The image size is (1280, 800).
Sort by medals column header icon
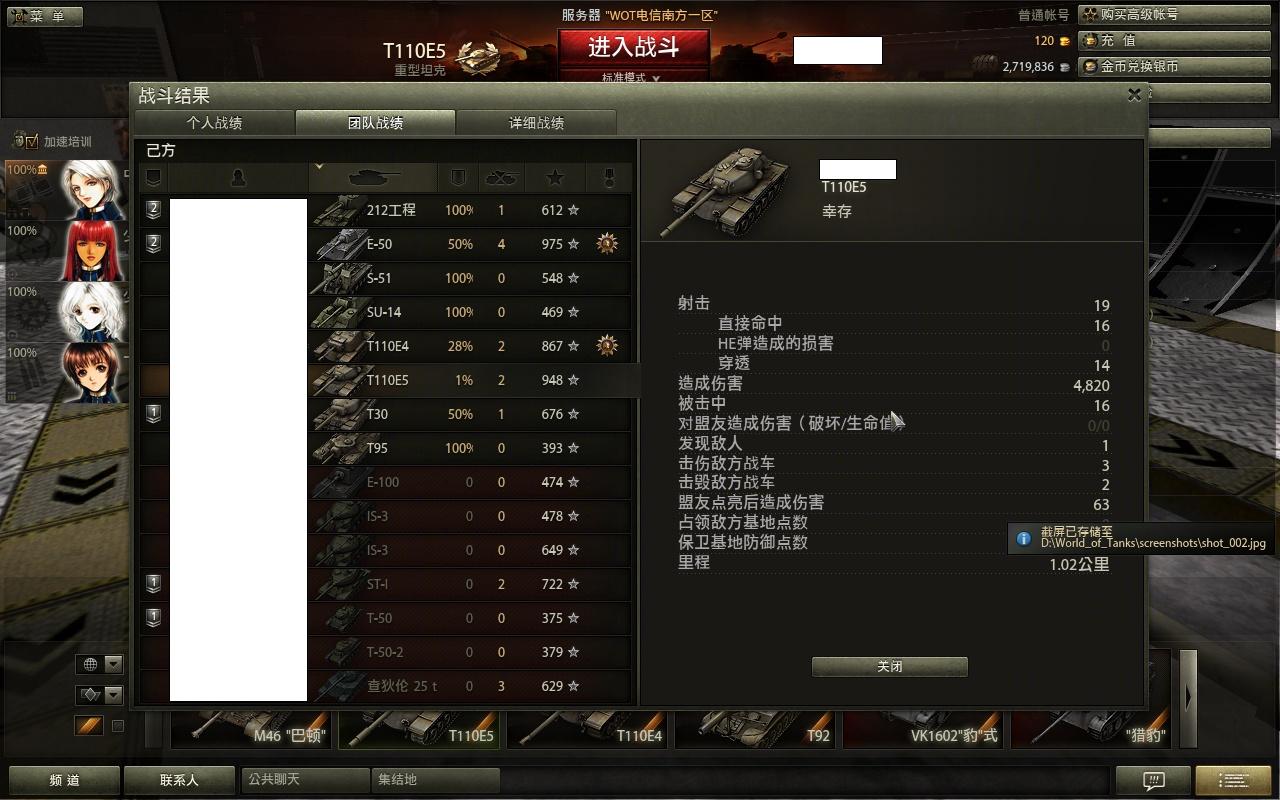pos(606,178)
